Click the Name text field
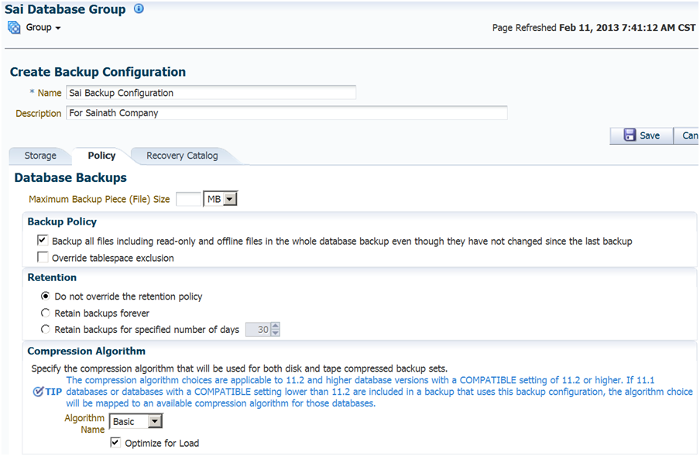This screenshot has width=700, height=456. [211, 93]
